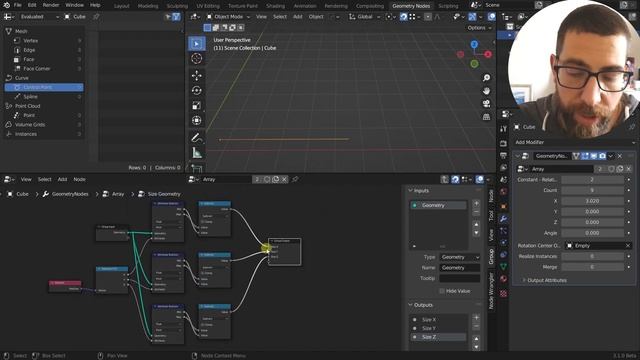Switch perspective/orthographic grid icon
Screen dimensions: 640x360
[486, 117]
